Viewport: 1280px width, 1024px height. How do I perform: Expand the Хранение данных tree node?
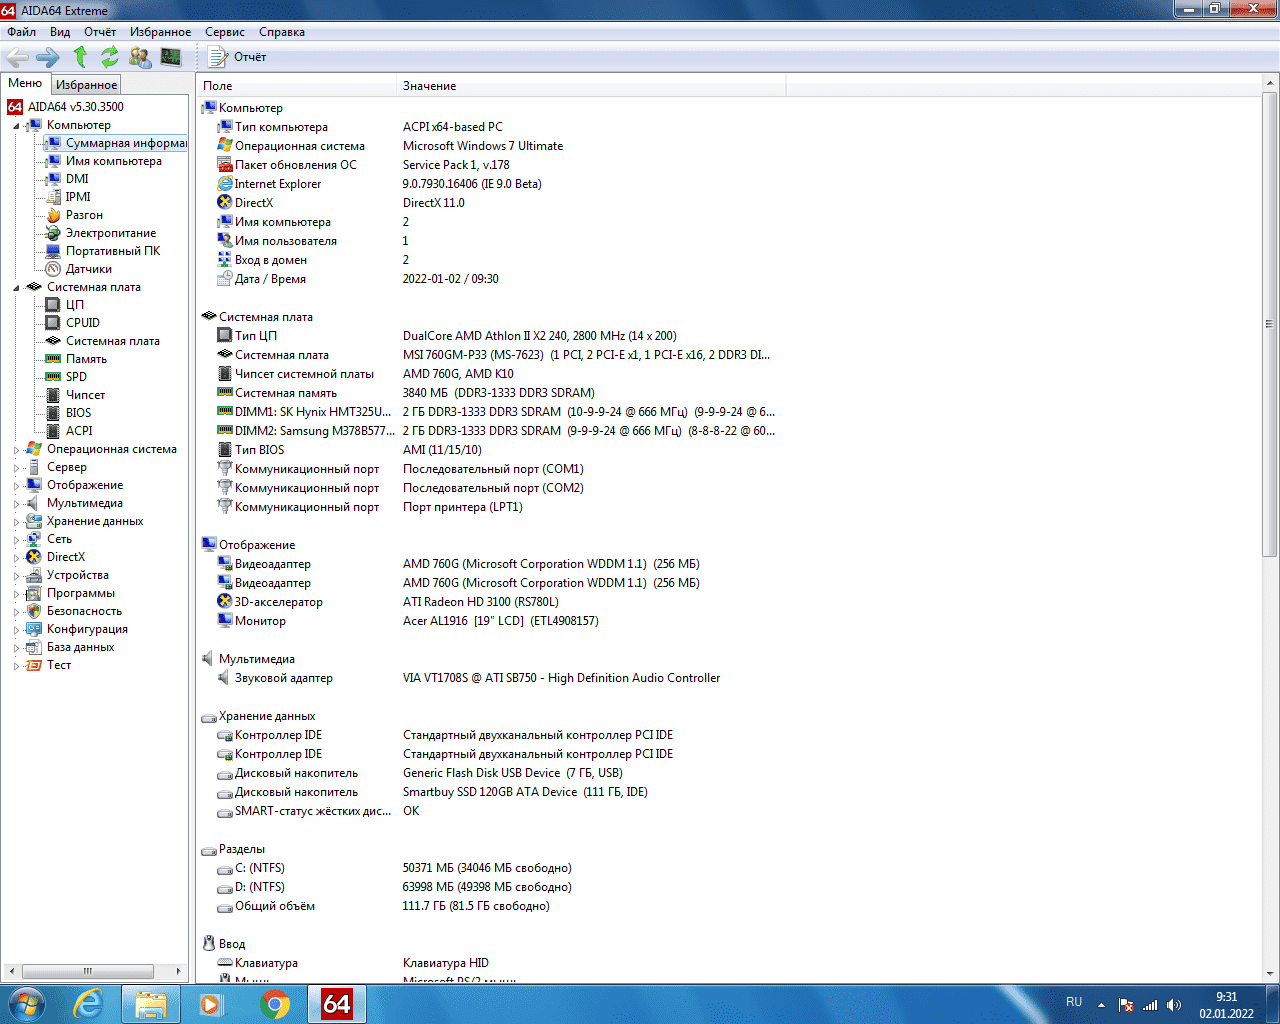pyautogui.click(x=16, y=522)
